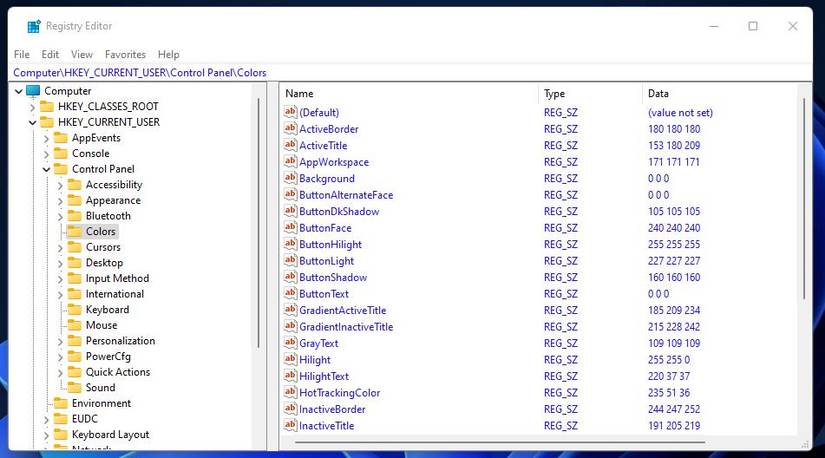The height and width of the screenshot is (458, 825).
Task: Click the Environment key folder icon
Action: pos(61,403)
